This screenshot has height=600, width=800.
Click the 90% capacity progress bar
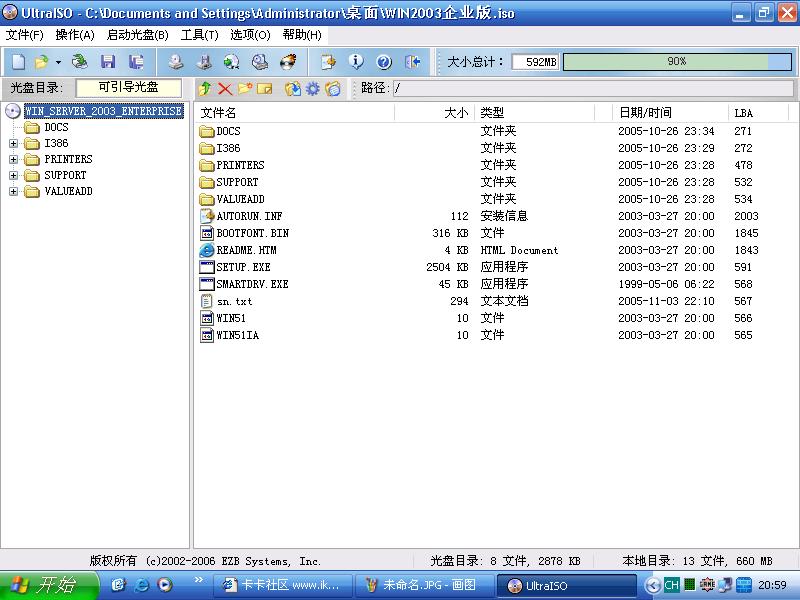[x=677, y=62]
